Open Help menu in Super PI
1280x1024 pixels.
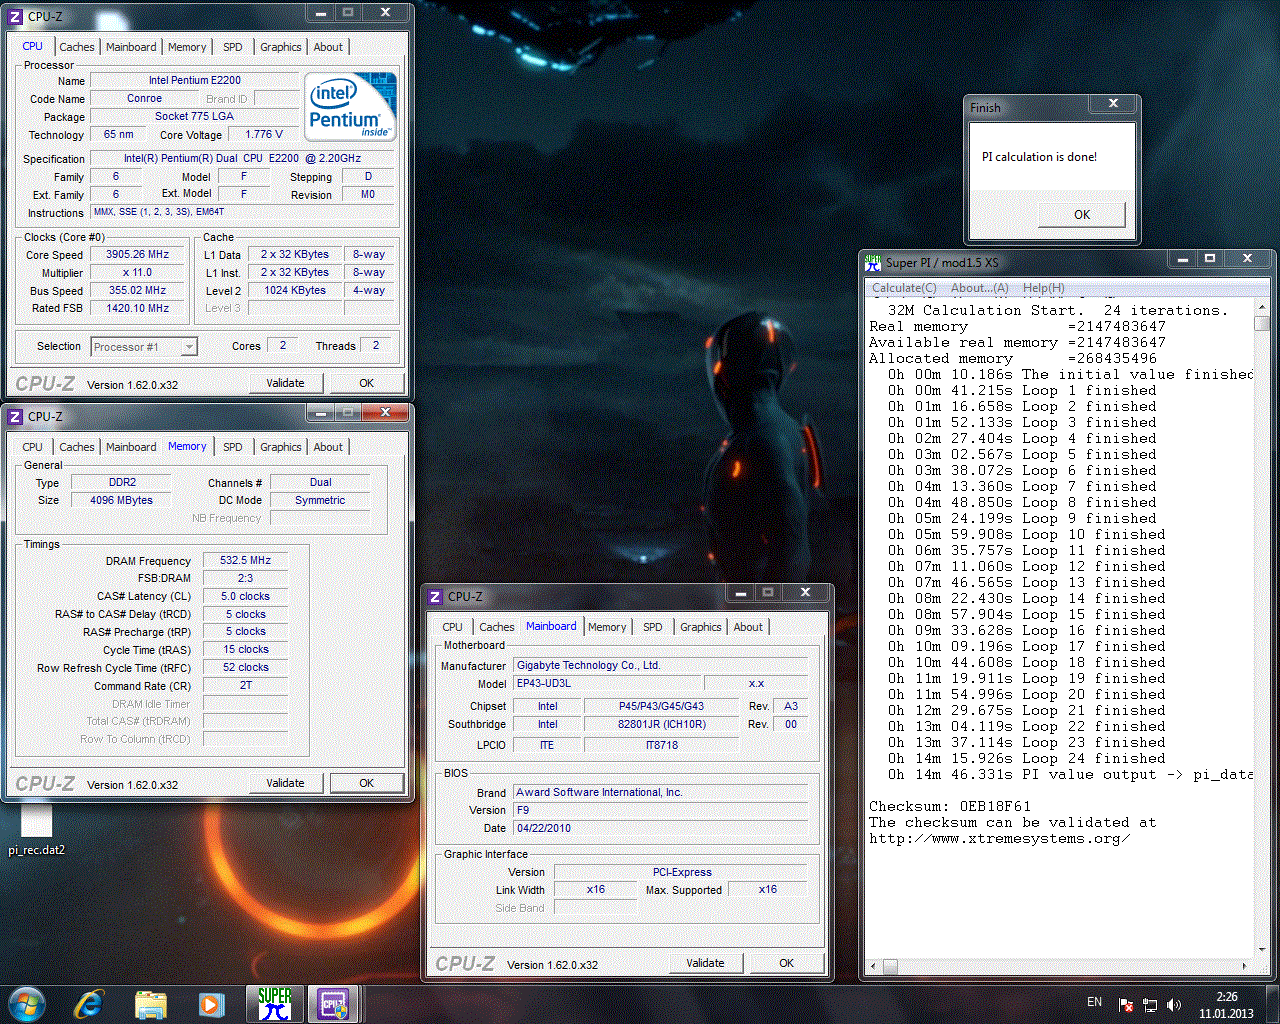pos(1043,288)
